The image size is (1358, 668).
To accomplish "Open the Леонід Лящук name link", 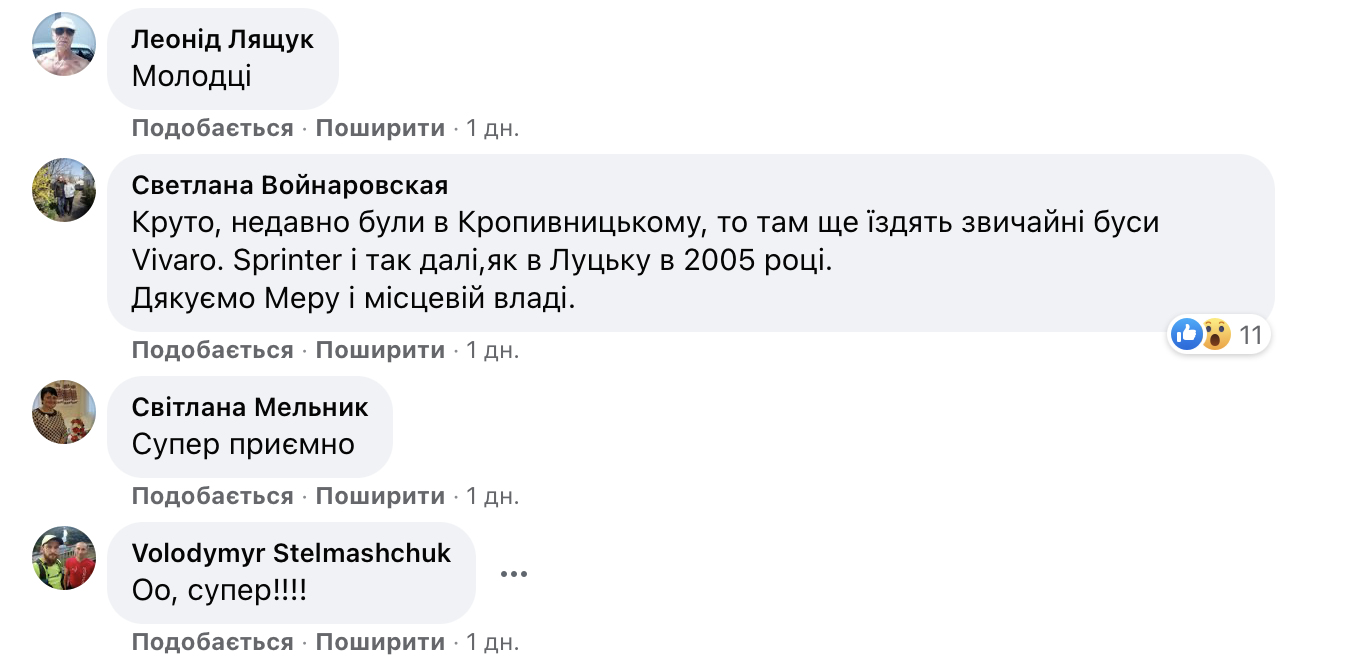I will point(223,40).
